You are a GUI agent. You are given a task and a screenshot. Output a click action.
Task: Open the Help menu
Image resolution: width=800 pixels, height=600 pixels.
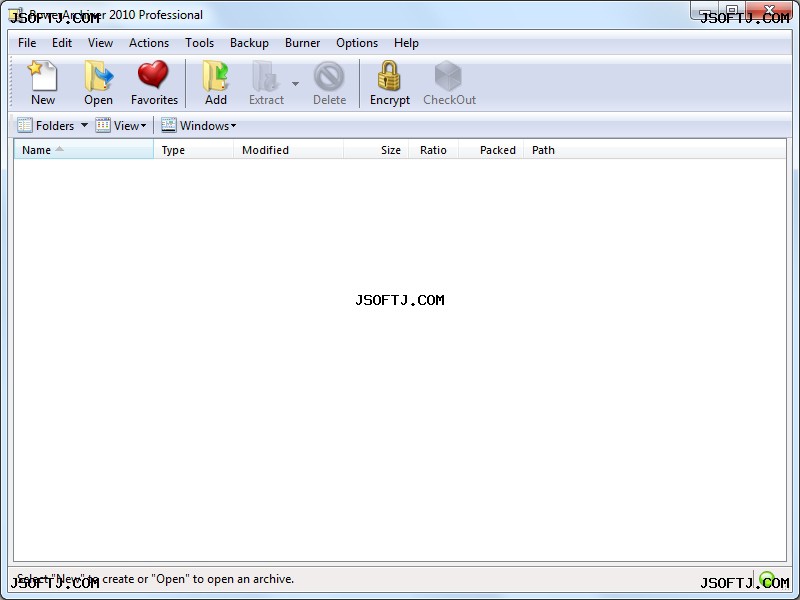coord(406,43)
